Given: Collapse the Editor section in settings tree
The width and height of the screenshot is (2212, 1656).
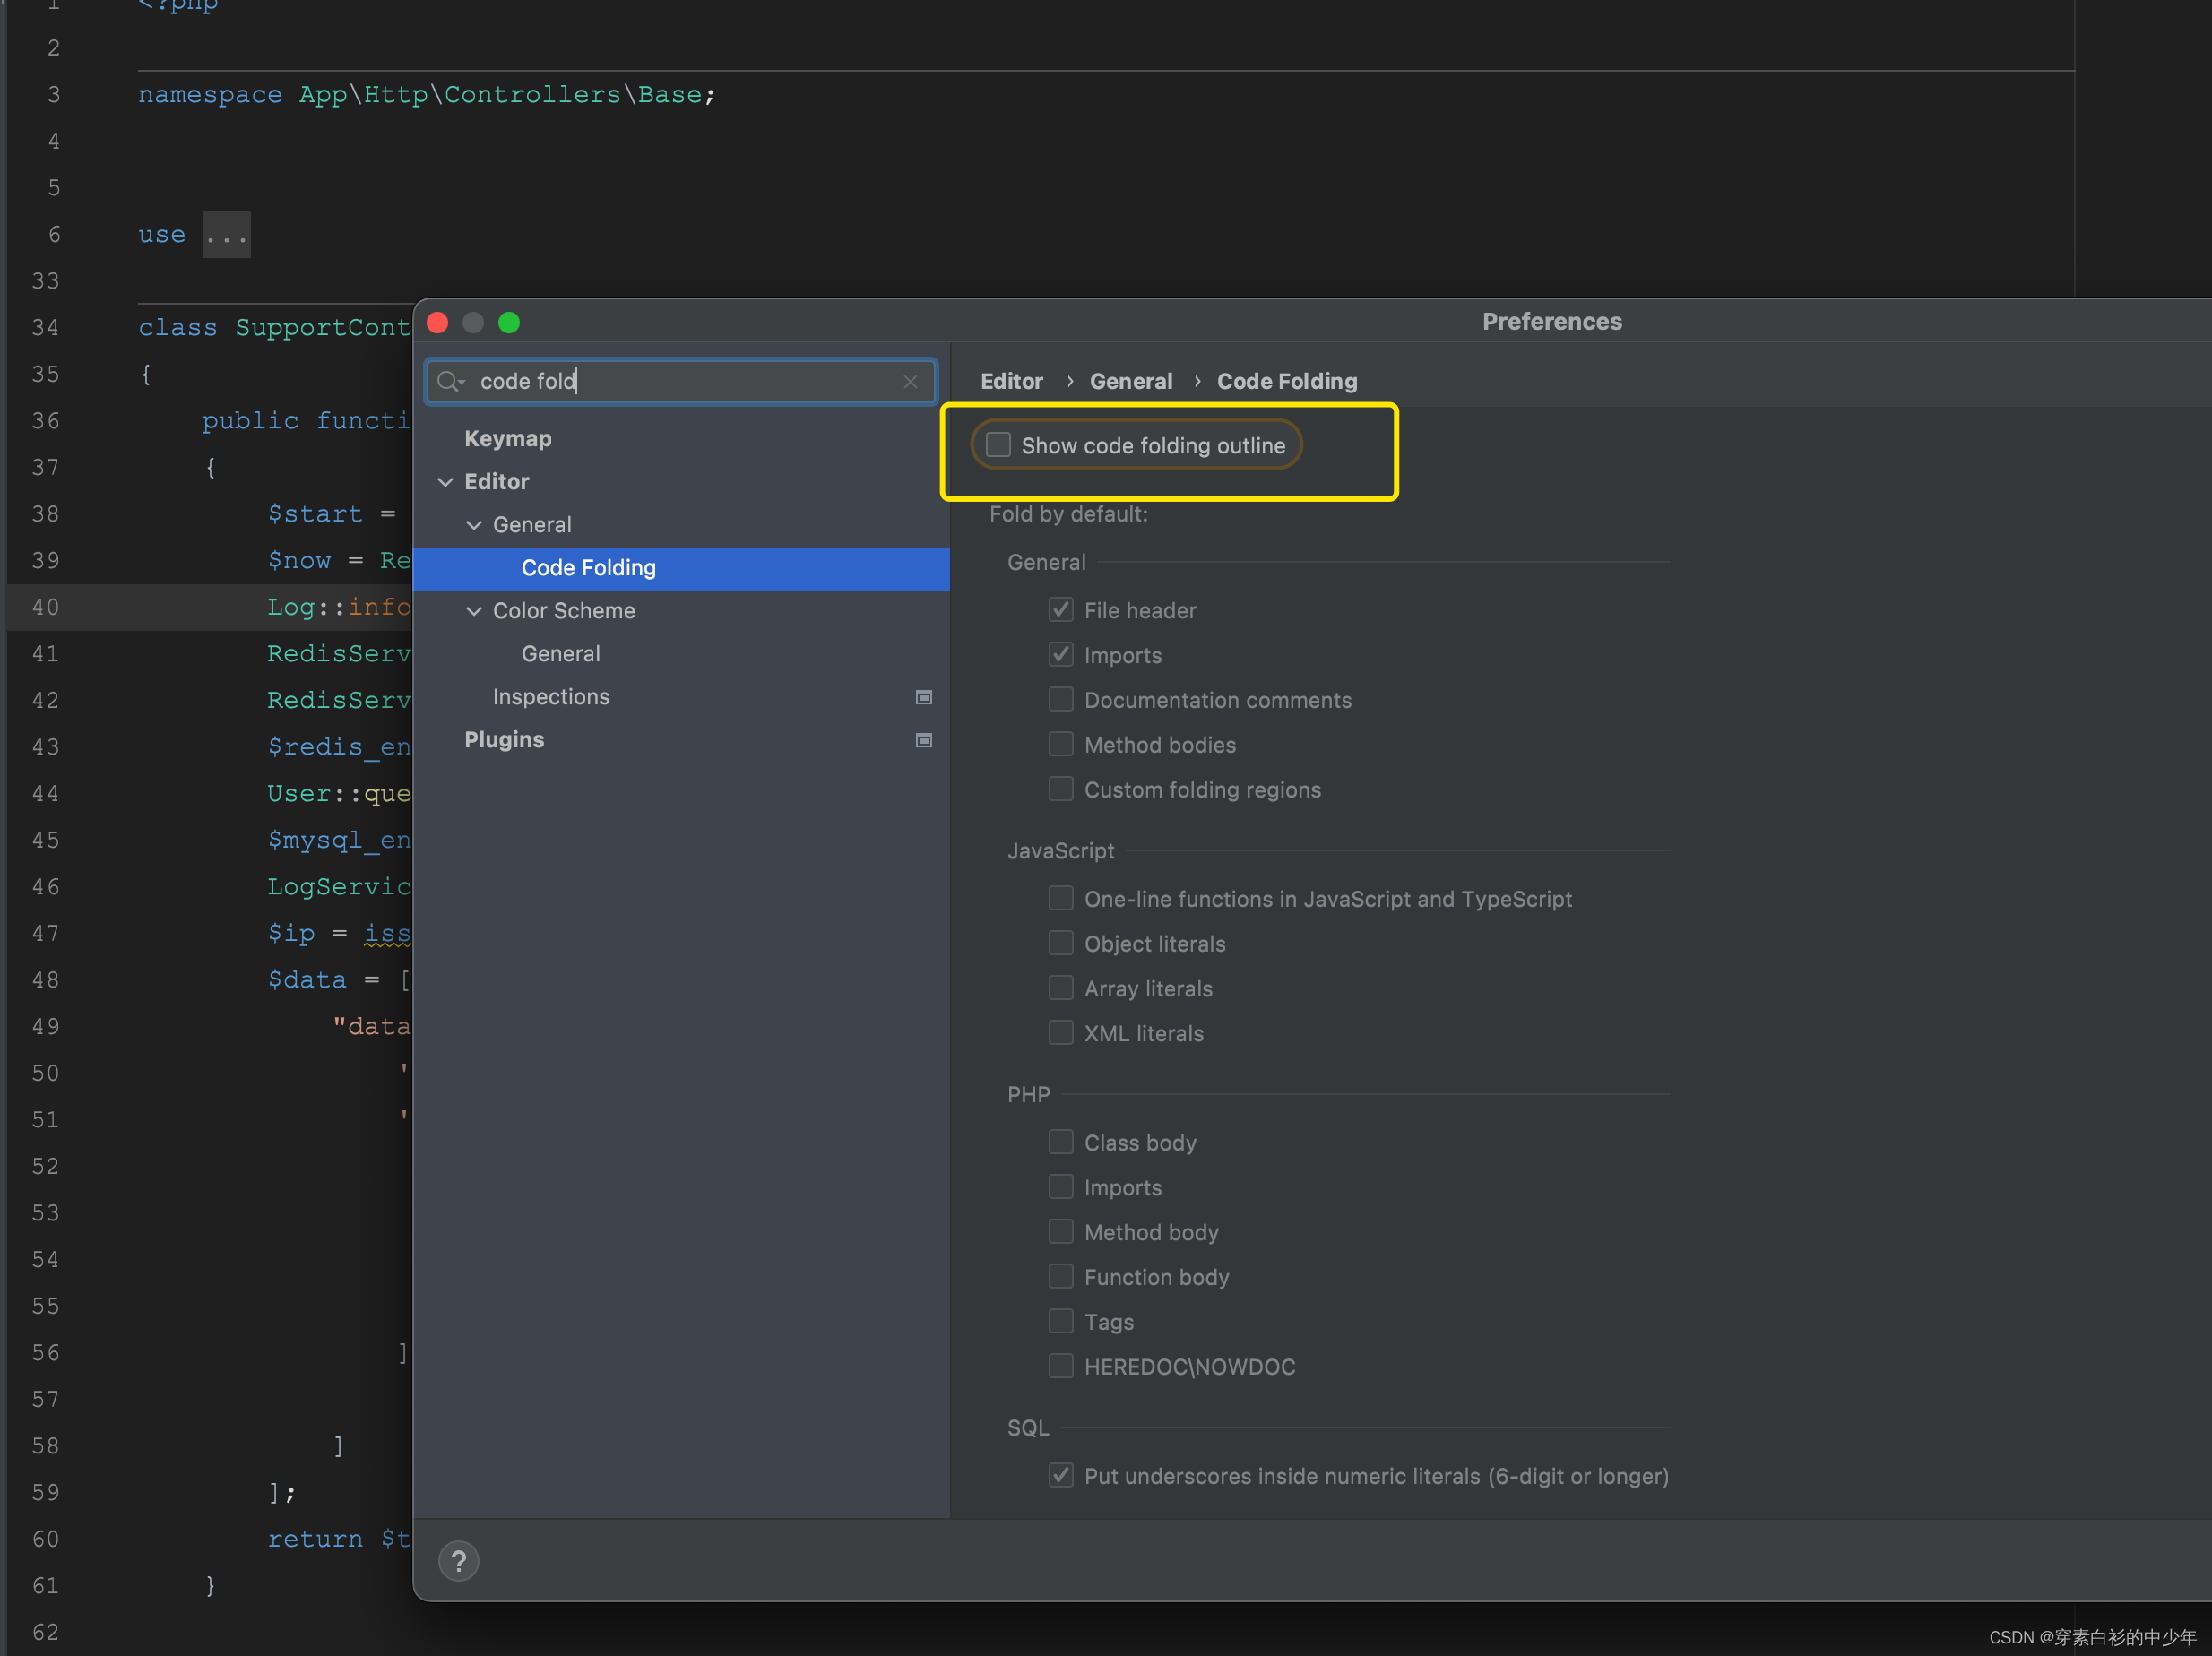Looking at the screenshot, I should [x=447, y=481].
